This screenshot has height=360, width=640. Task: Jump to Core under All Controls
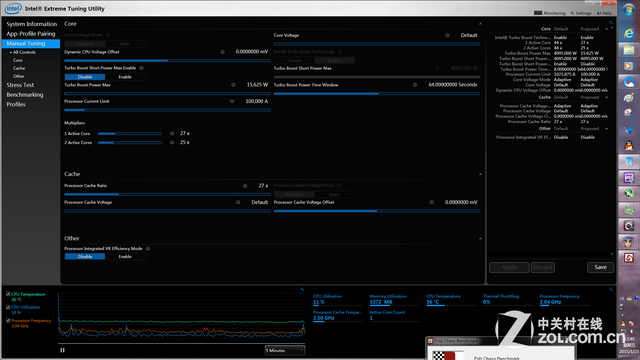click(x=18, y=60)
